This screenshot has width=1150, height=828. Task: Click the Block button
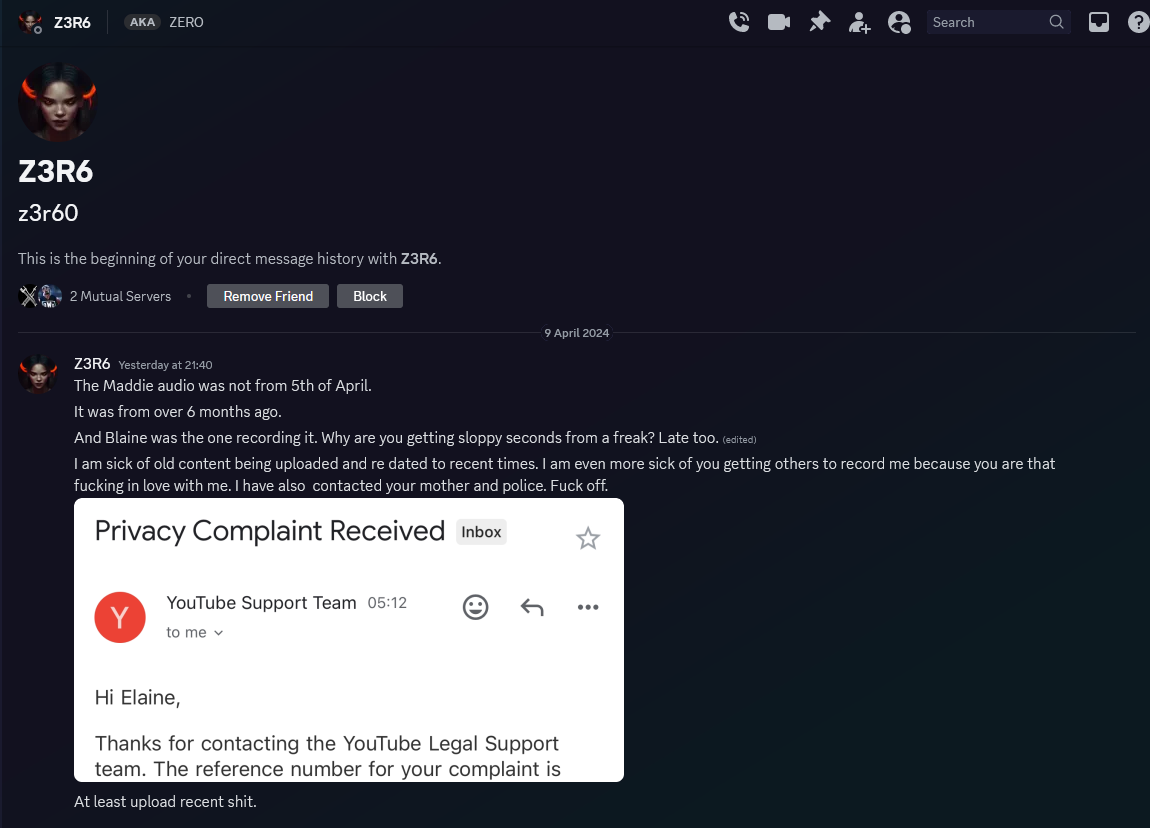[x=370, y=296]
